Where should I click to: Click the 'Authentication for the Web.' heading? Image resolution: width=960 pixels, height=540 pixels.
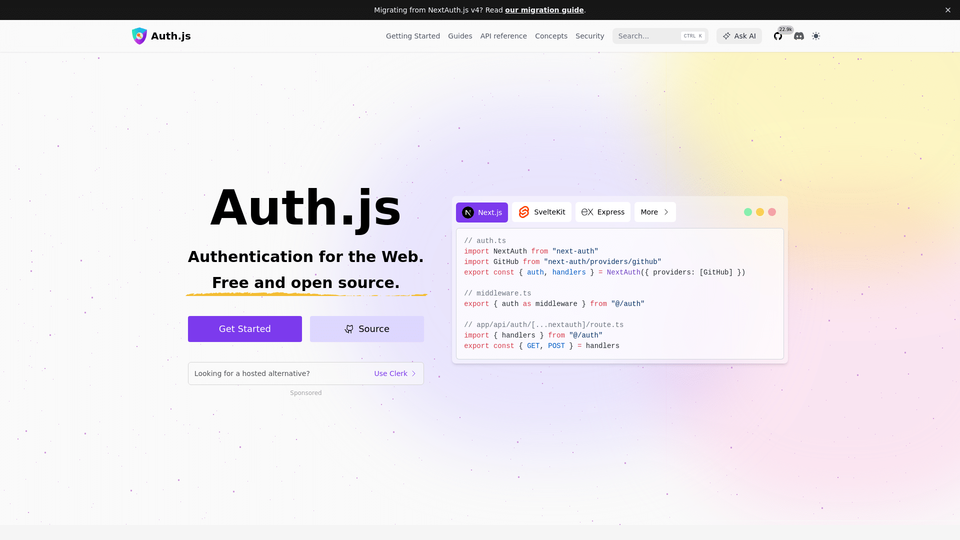[x=306, y=257]
